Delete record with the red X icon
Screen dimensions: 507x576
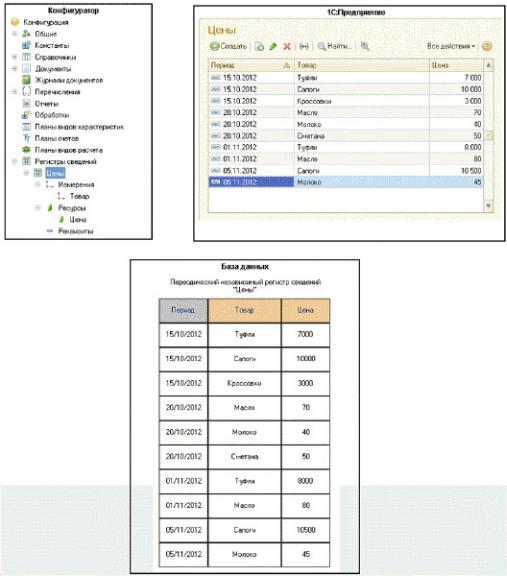point(287,46)
